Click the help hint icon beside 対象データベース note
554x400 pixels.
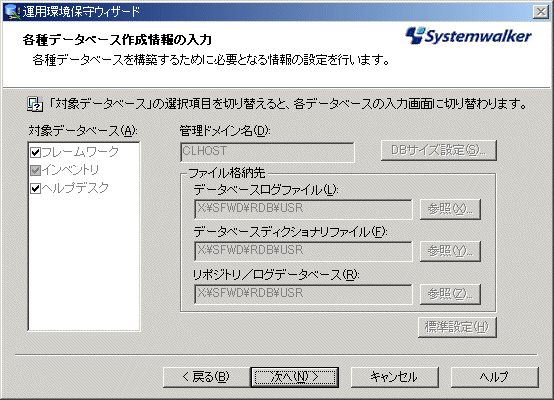click(x=35, y=104)
